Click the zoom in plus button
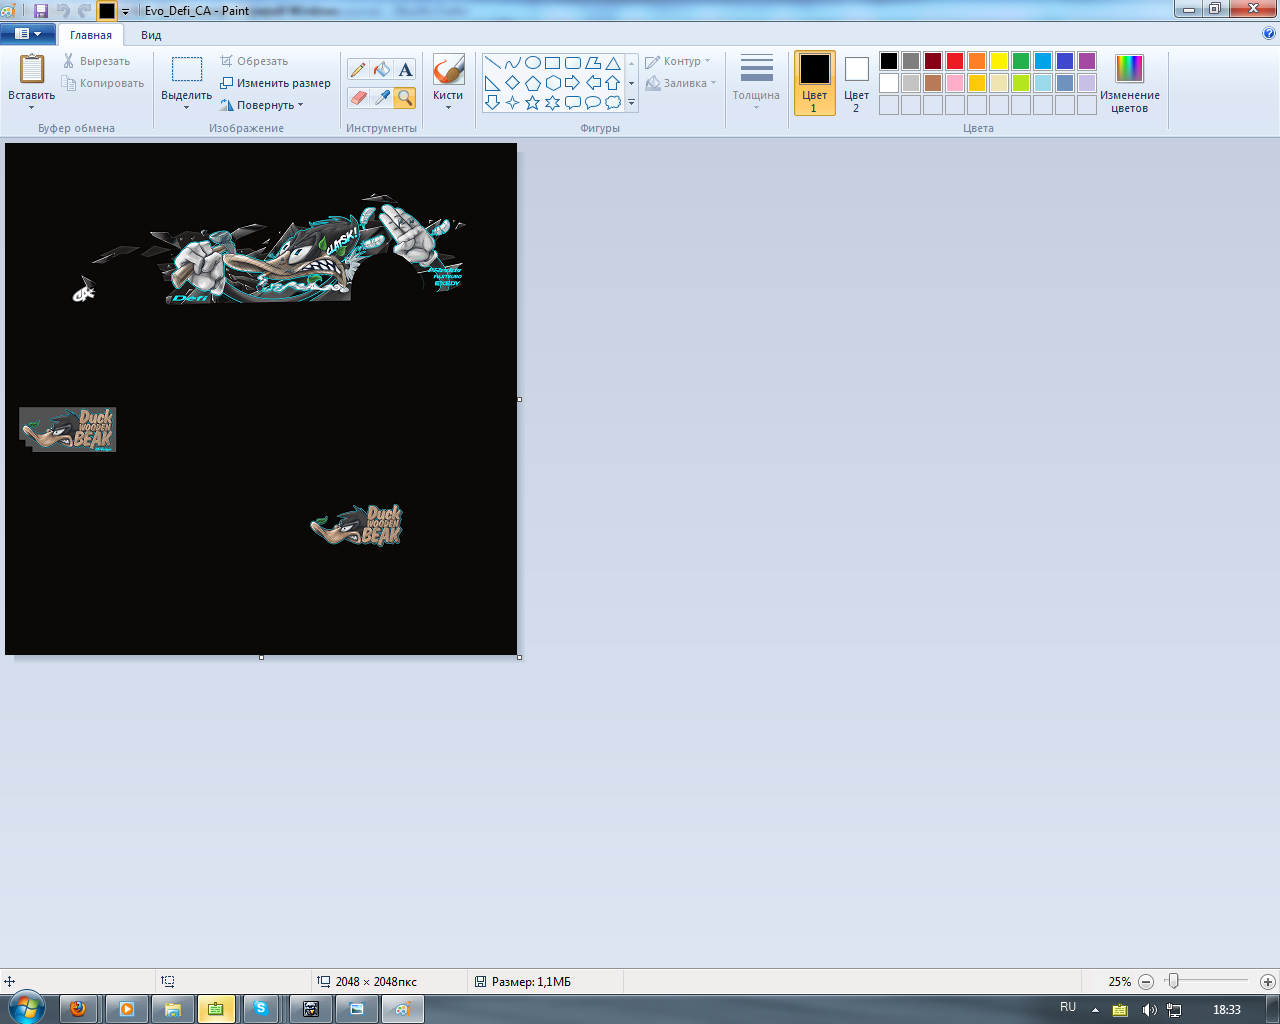 pyautogui.click(x=1268, y=982)
